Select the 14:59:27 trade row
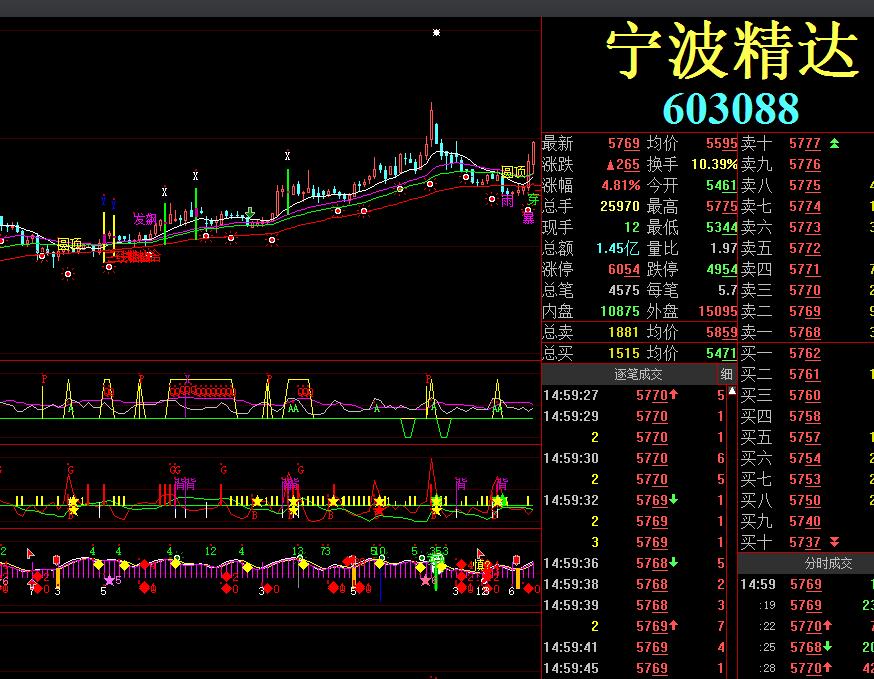Image resolution: width=874 pixels, height=679 pixels. coord(634,395)
